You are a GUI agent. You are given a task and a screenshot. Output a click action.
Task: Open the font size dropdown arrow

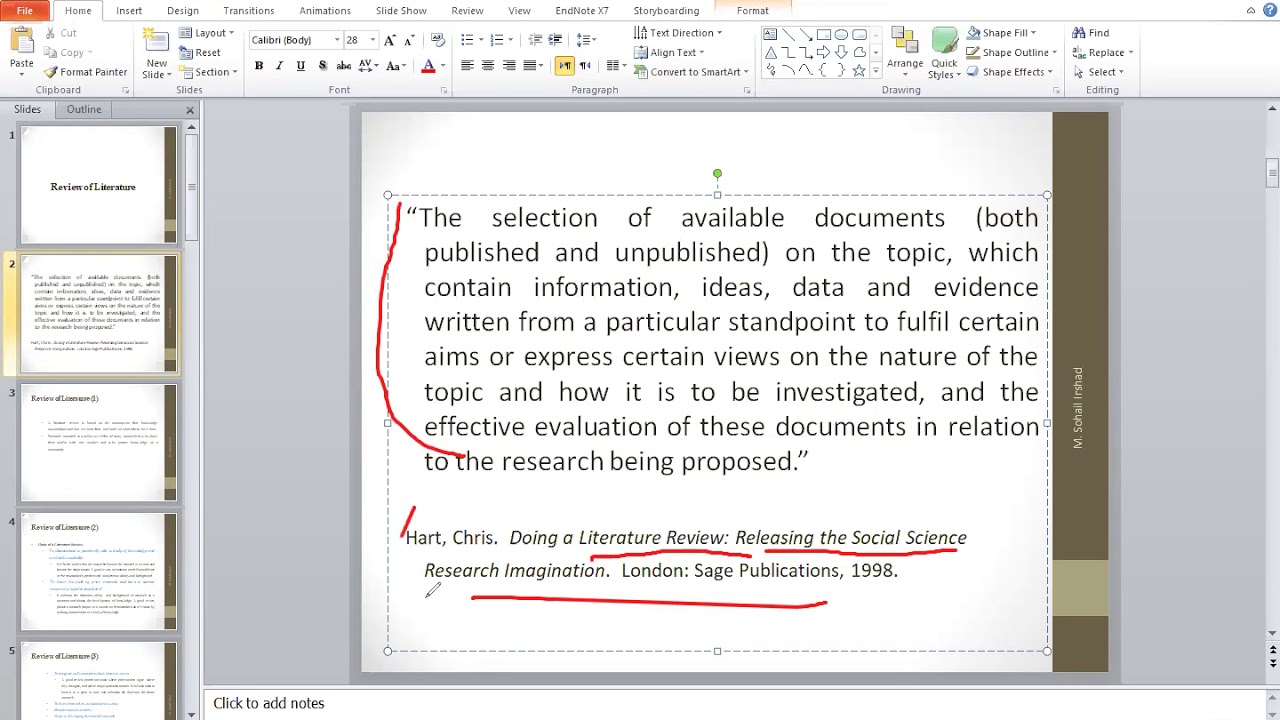coord(373,40)
